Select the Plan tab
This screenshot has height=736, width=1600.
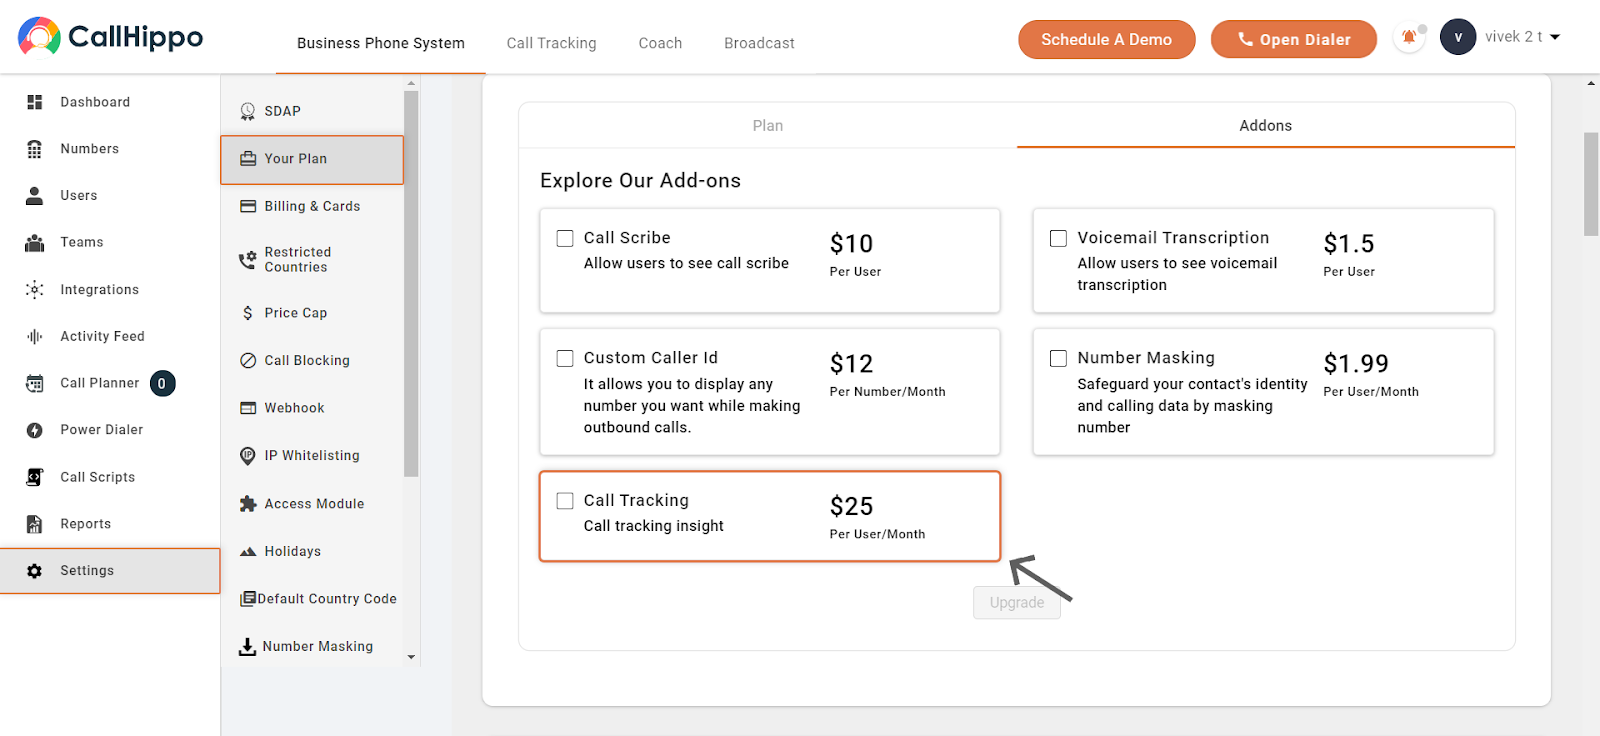click(768, 125)
